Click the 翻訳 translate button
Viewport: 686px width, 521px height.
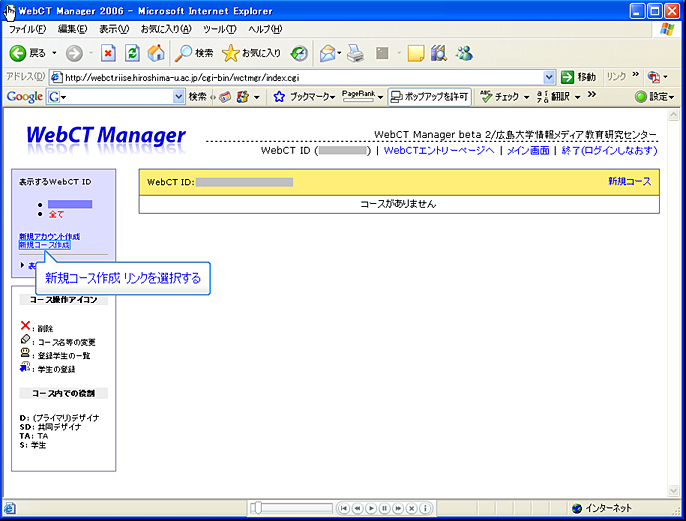pos(553,97)
